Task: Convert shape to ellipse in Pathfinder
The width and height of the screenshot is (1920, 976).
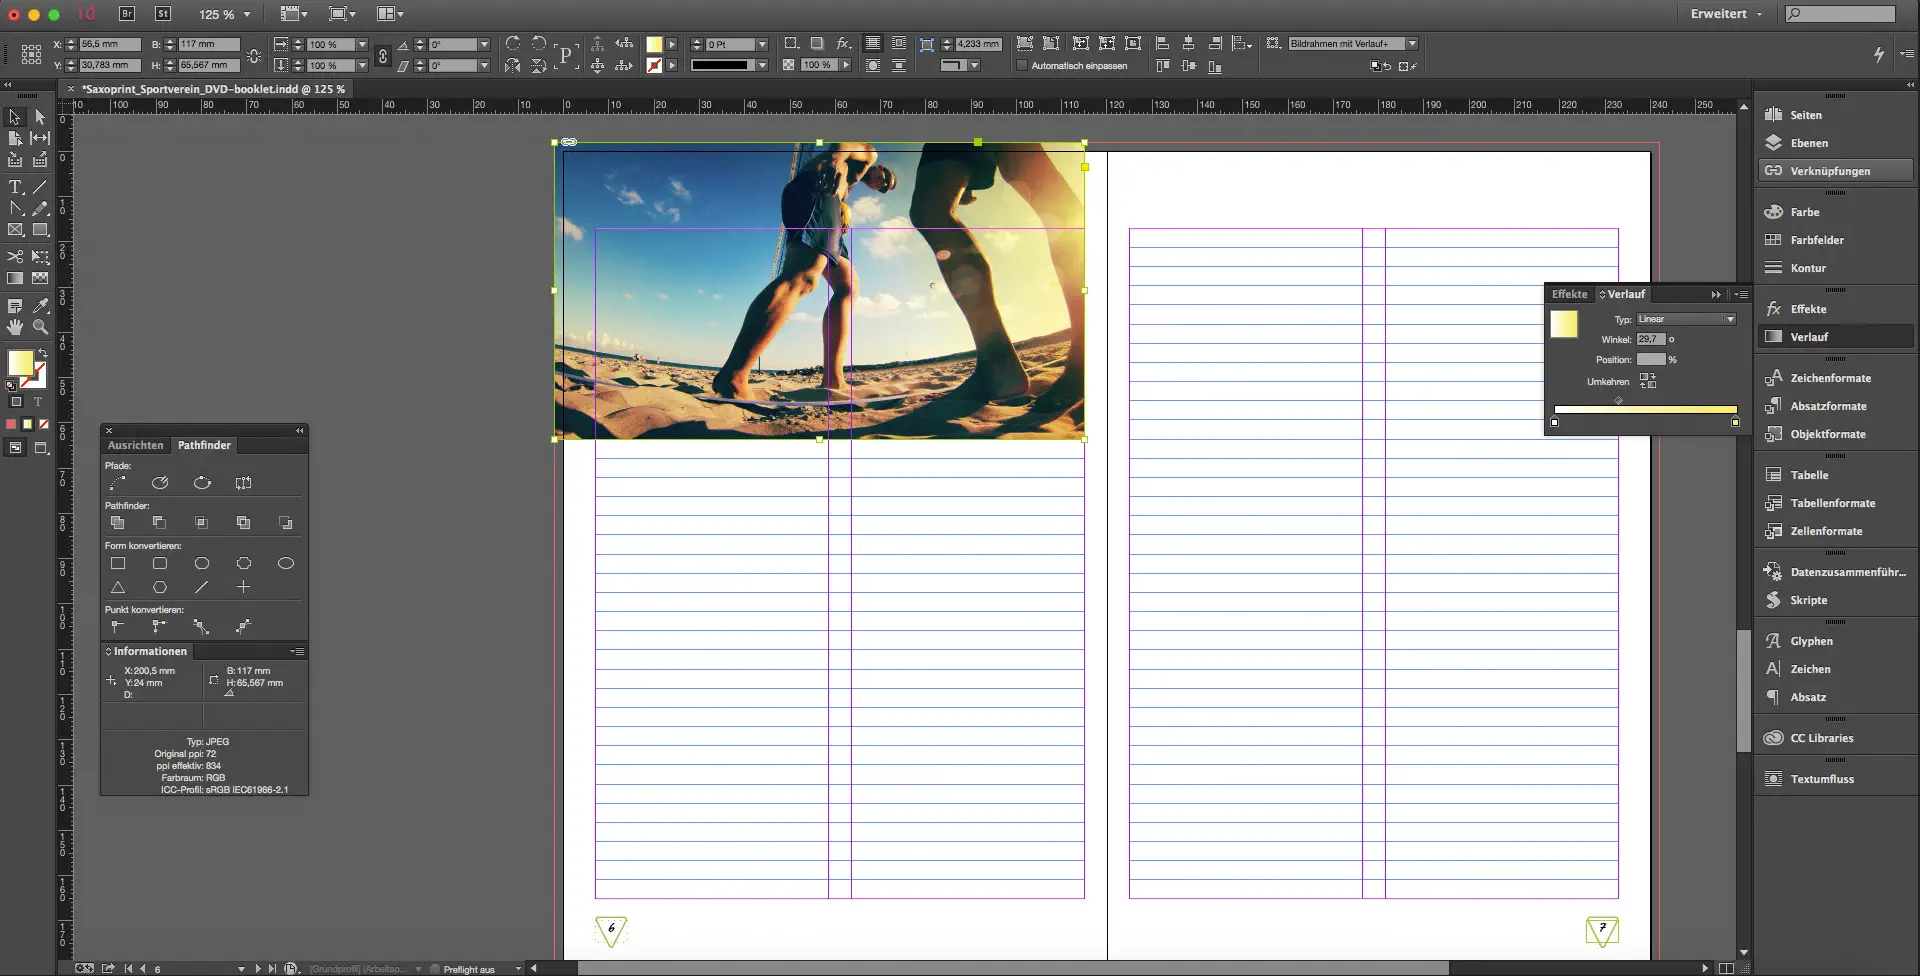Action: point(285,564)
